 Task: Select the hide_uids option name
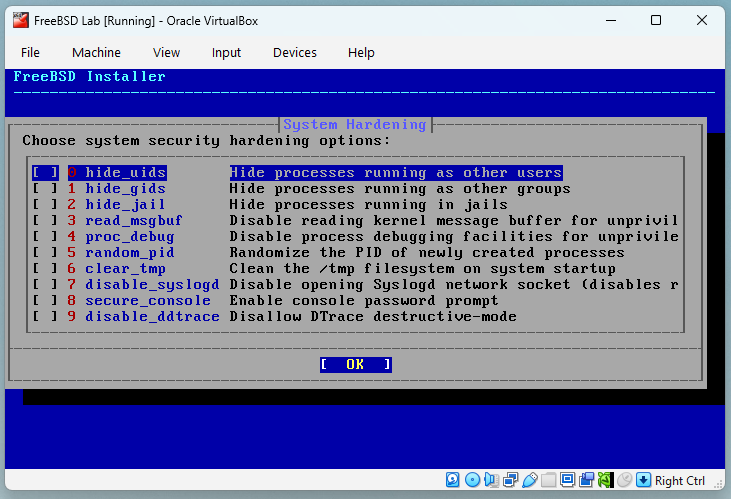pyautogui.click(x=125, y=173)
